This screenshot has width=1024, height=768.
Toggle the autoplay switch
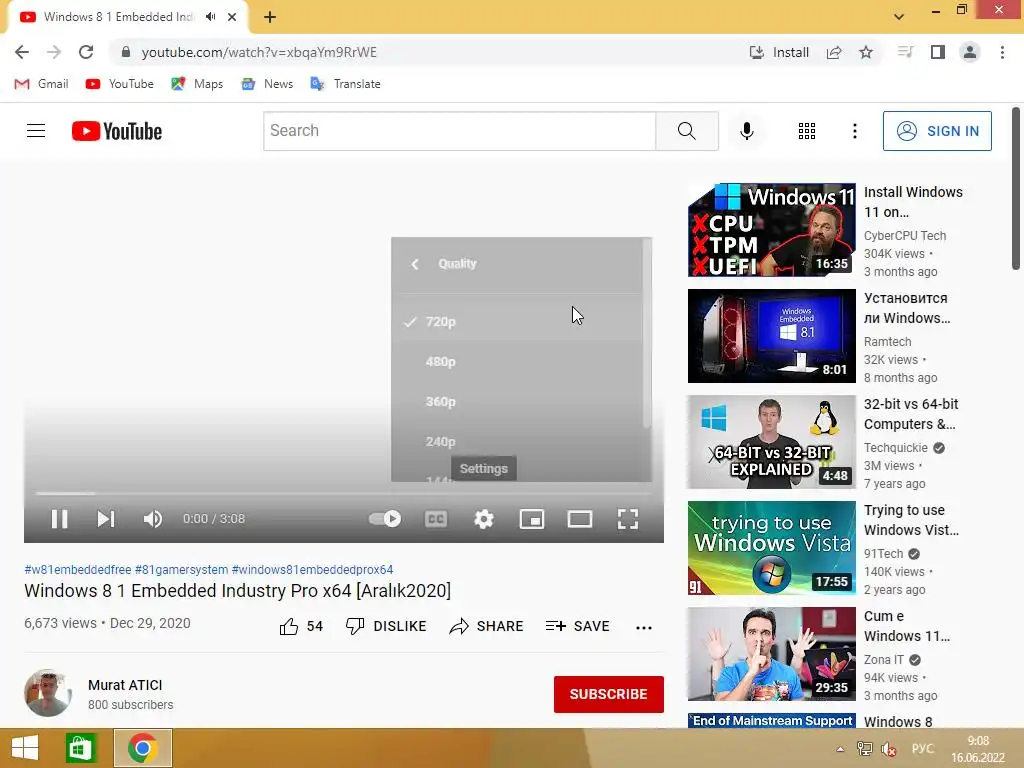point(385,519)
